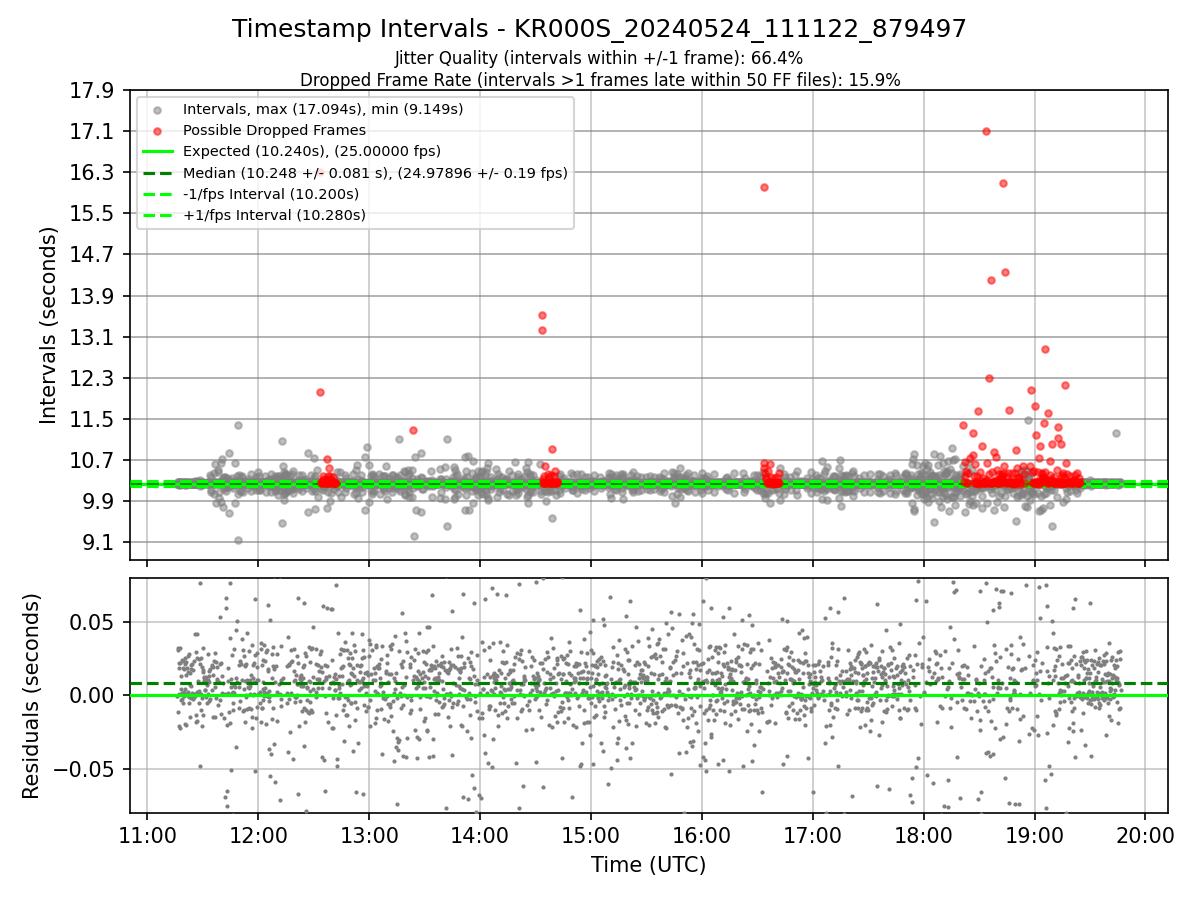This screenshot has height=900, width=1200.
Task: Click the x-axis tick label '14:00'
Action: pos(480,834)
